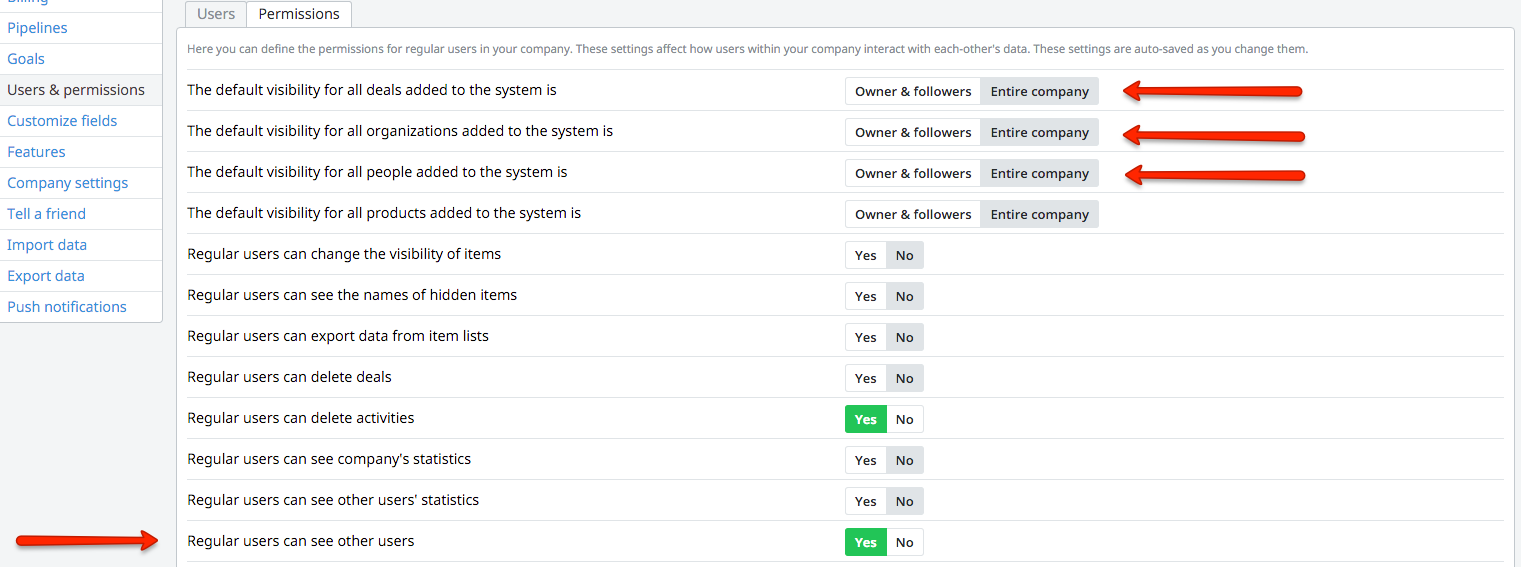1521x567 pixels.
Task: Switch to the Users tab
Action: click(x=216, y=14)
